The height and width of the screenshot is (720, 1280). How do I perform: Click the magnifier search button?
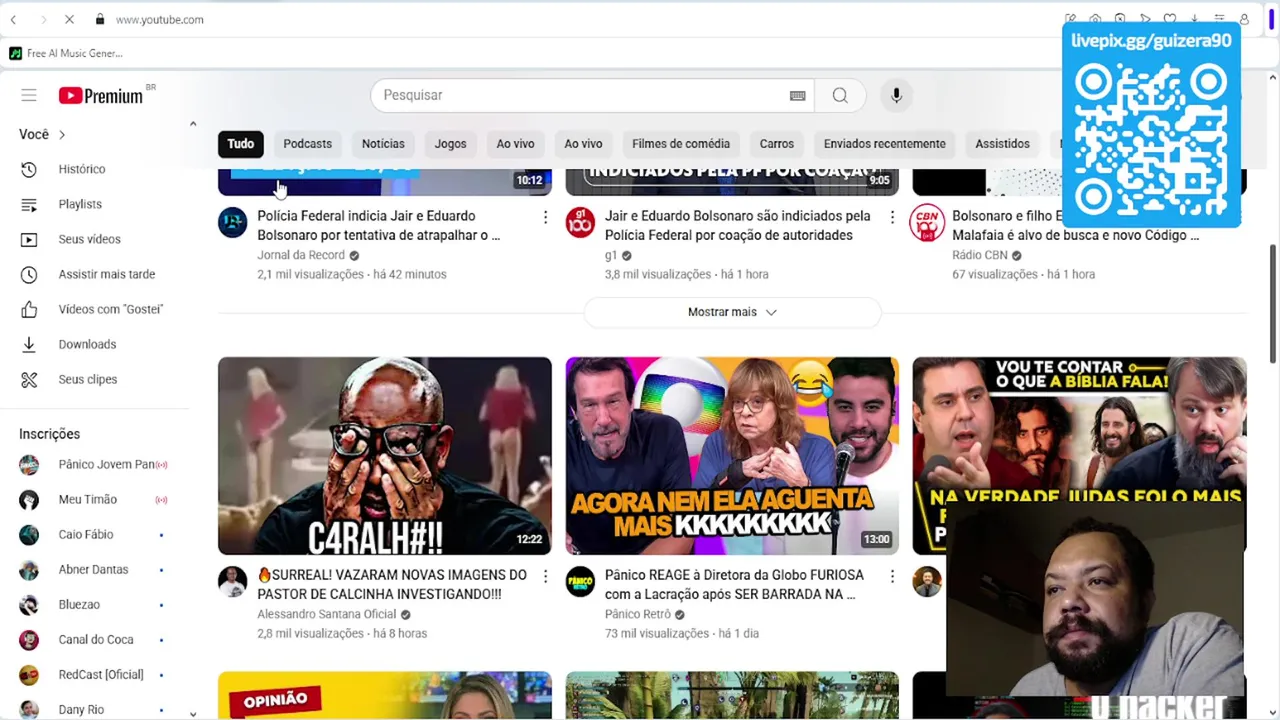pos(840,95)
